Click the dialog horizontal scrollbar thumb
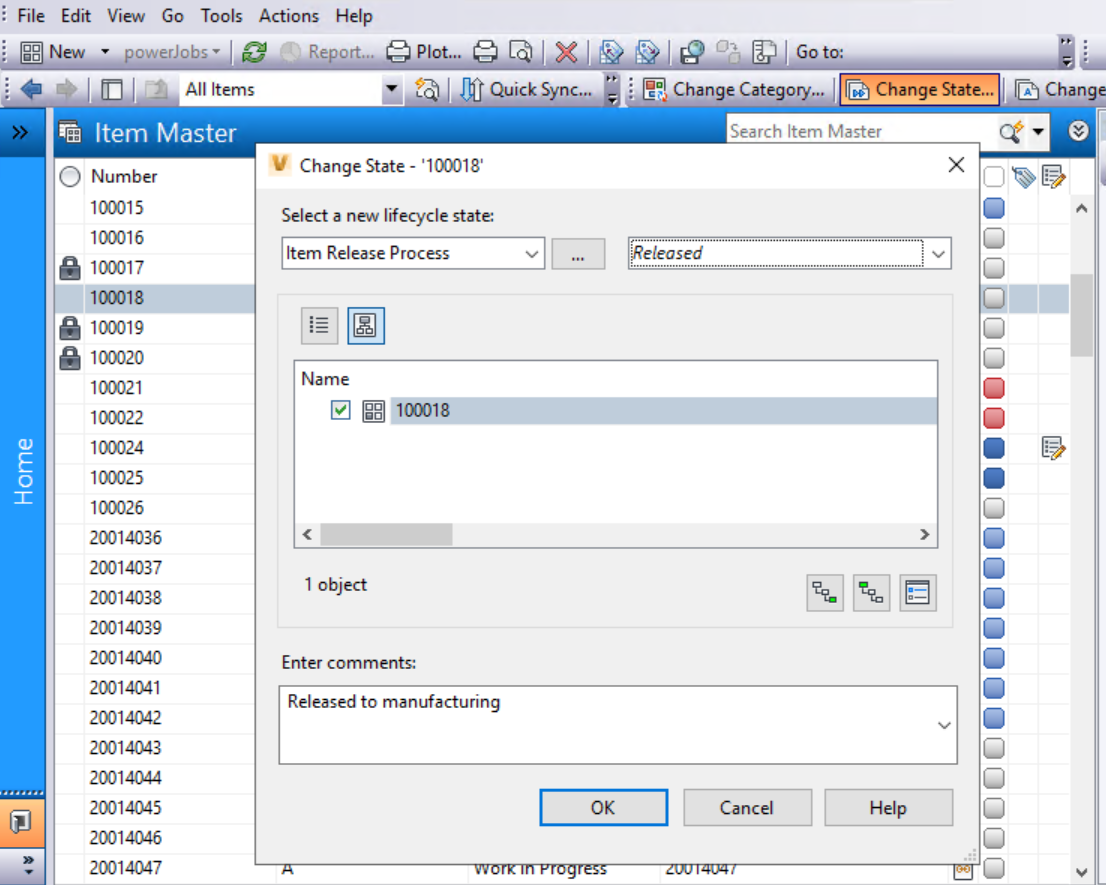Screen dimensions: 1106x885 [386, 535]
